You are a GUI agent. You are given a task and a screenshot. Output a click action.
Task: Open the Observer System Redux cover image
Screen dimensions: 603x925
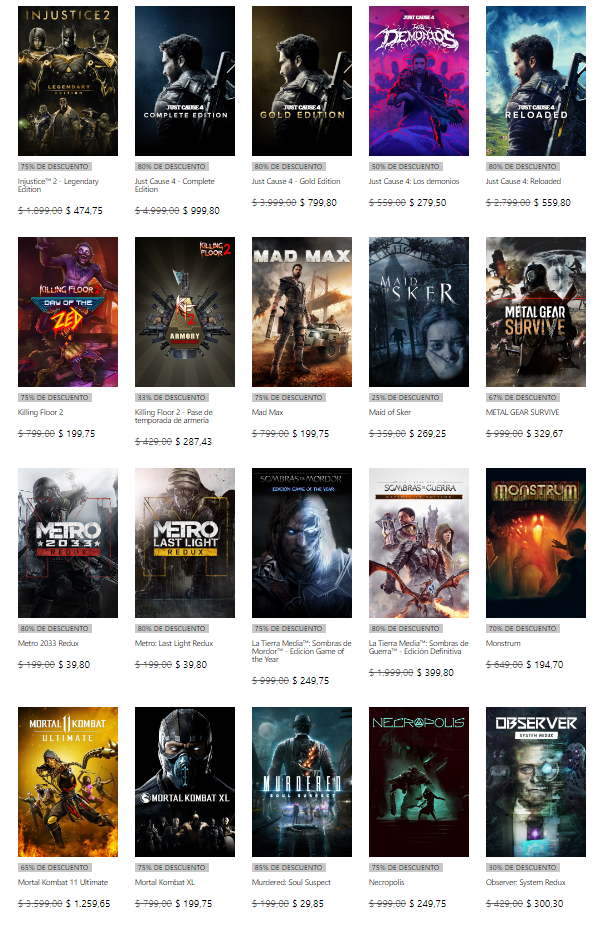[536, 782]
